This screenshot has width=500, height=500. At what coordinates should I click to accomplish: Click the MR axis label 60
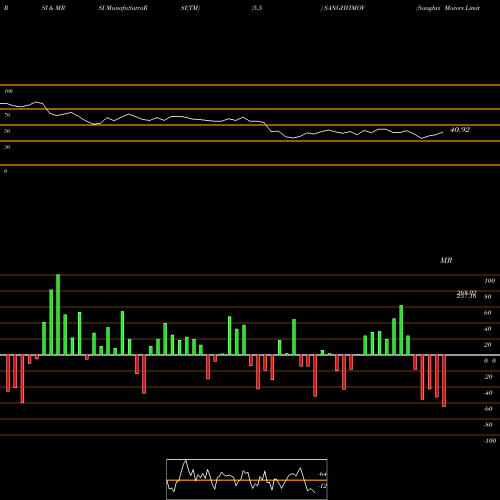[487, 313]
